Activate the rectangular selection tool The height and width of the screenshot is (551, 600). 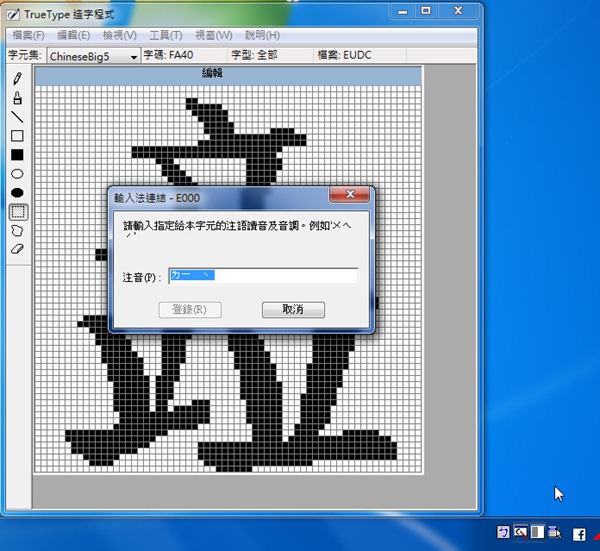tap(17, 211)
